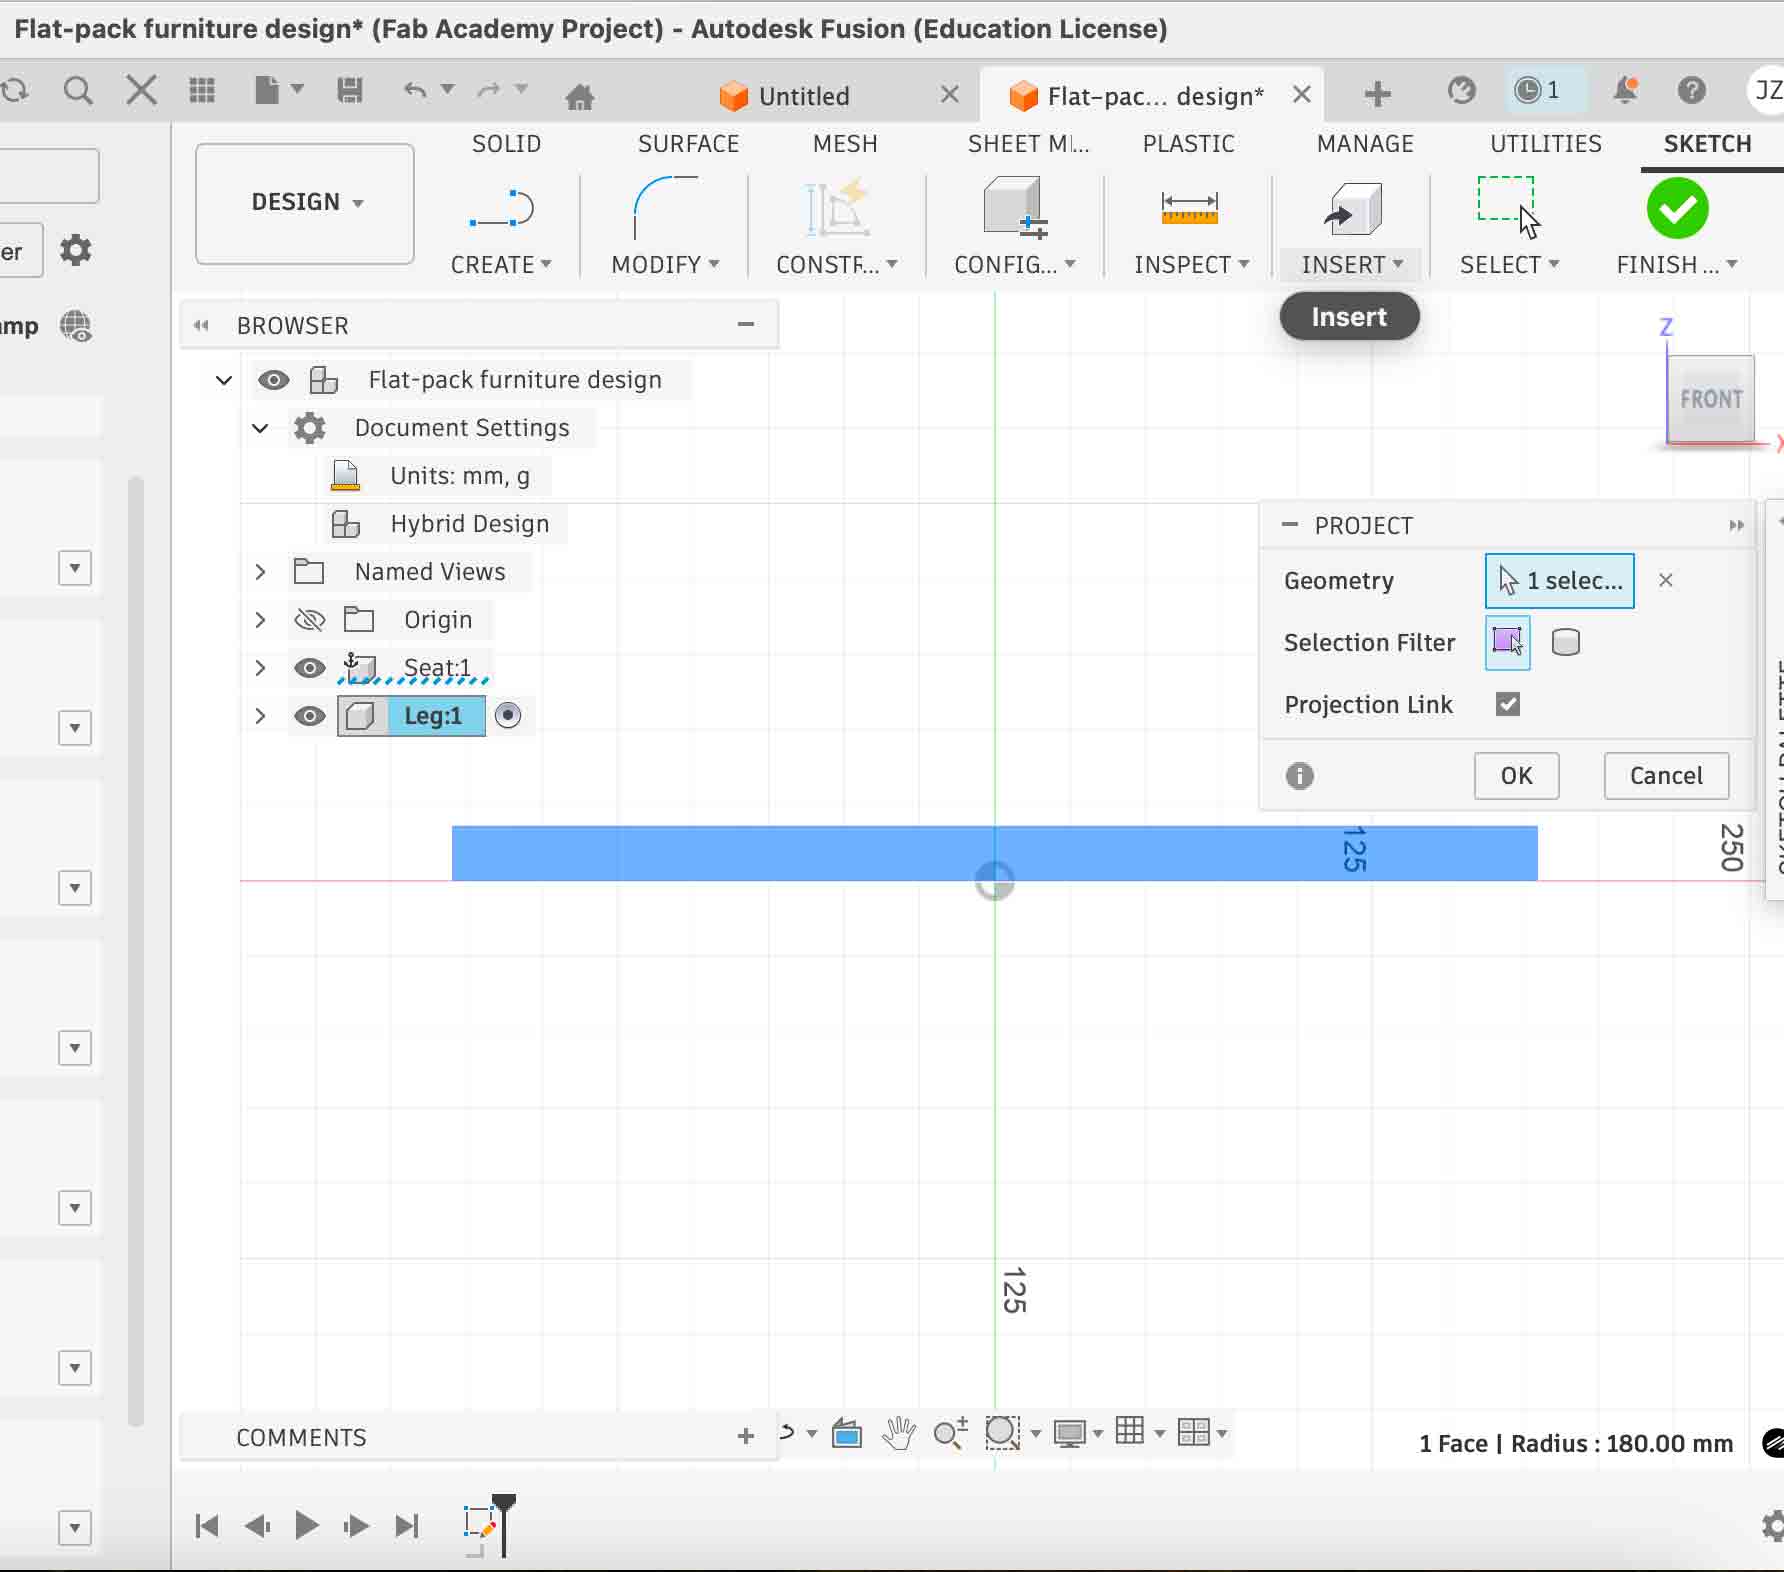Clear the Geometry selection with X
The height and width of the screenshot is (1572, 1784).
(1666, 580)
